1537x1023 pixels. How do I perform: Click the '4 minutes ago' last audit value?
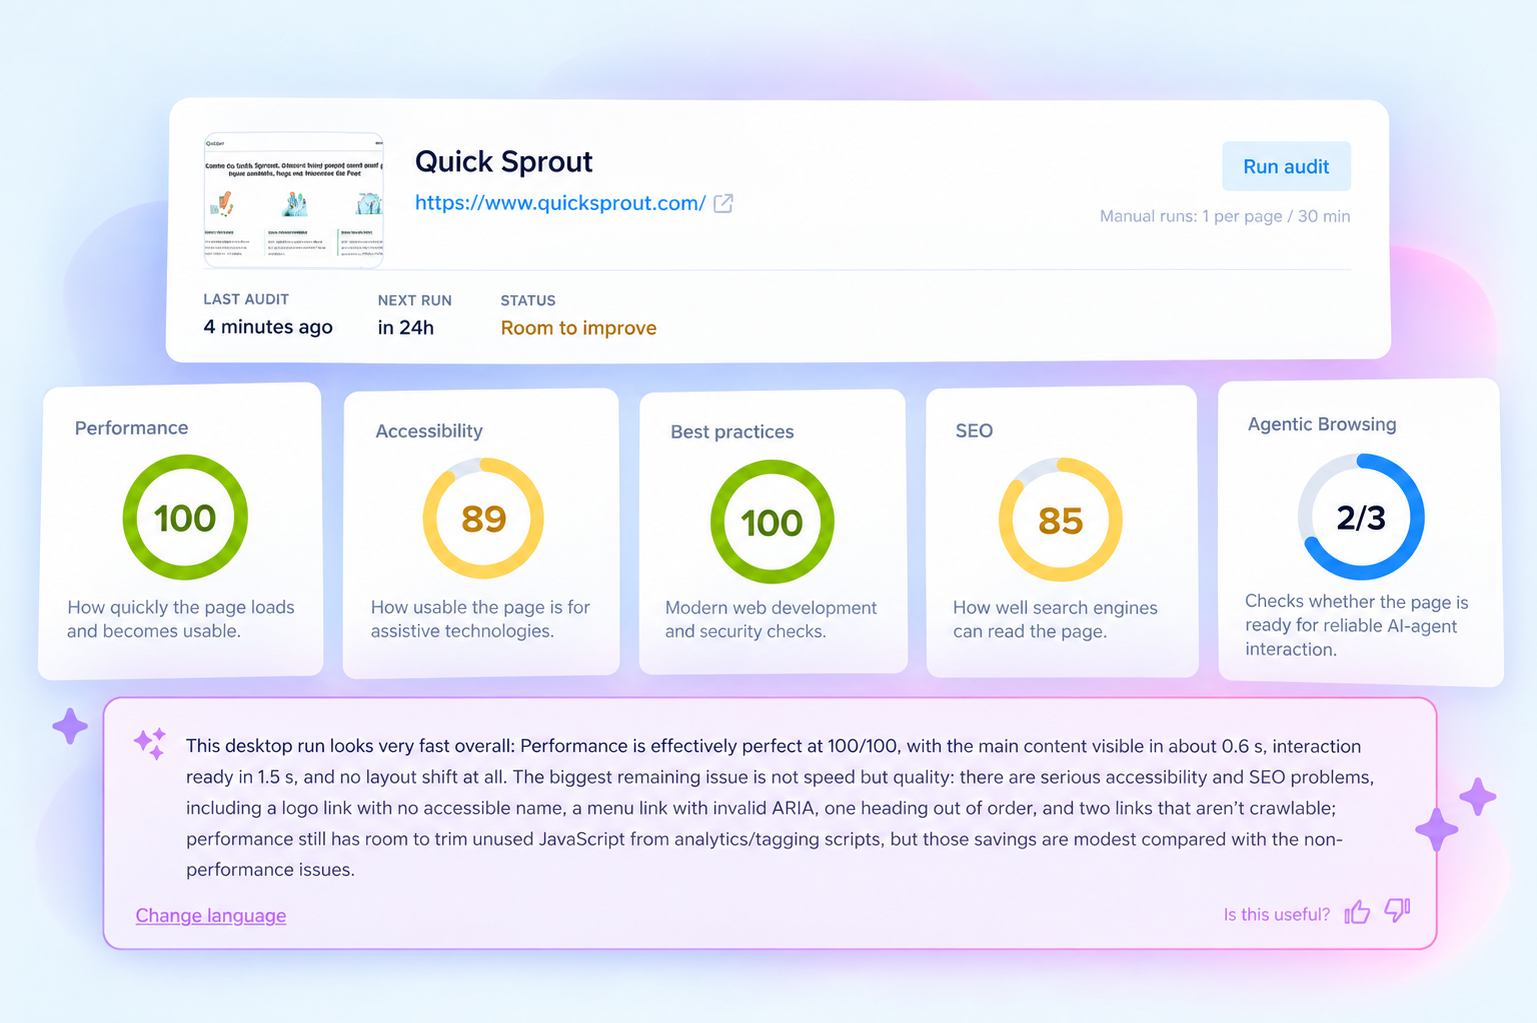pyautogui.click(x=268, y=327)
